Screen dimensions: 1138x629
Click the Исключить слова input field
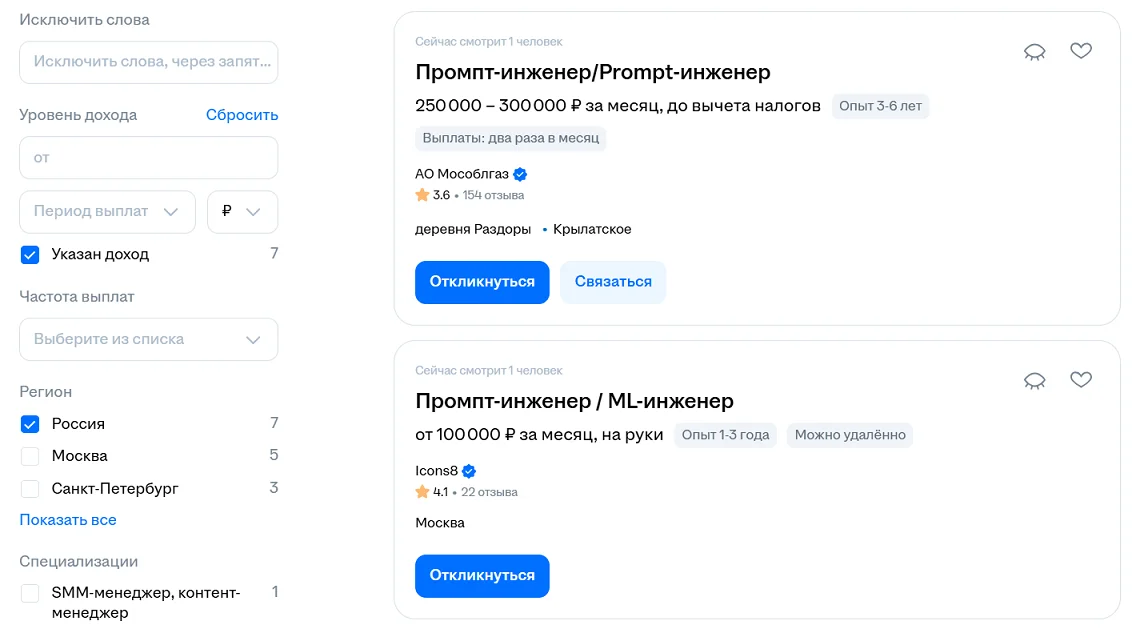(x=148, y=62)
